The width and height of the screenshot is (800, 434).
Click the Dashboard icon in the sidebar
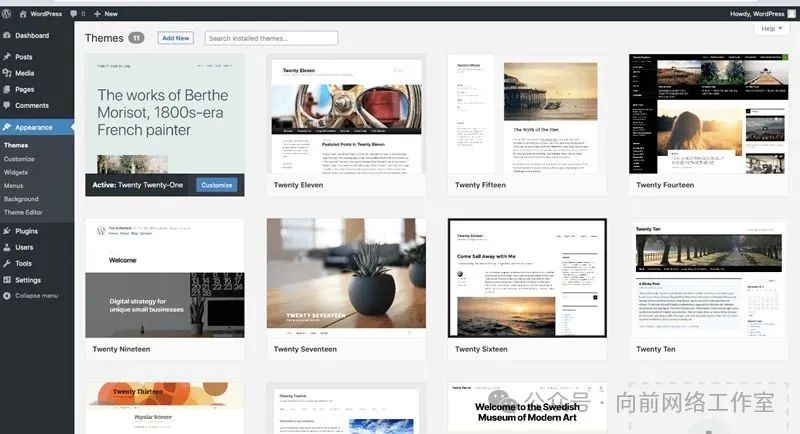tap(7, 36)
